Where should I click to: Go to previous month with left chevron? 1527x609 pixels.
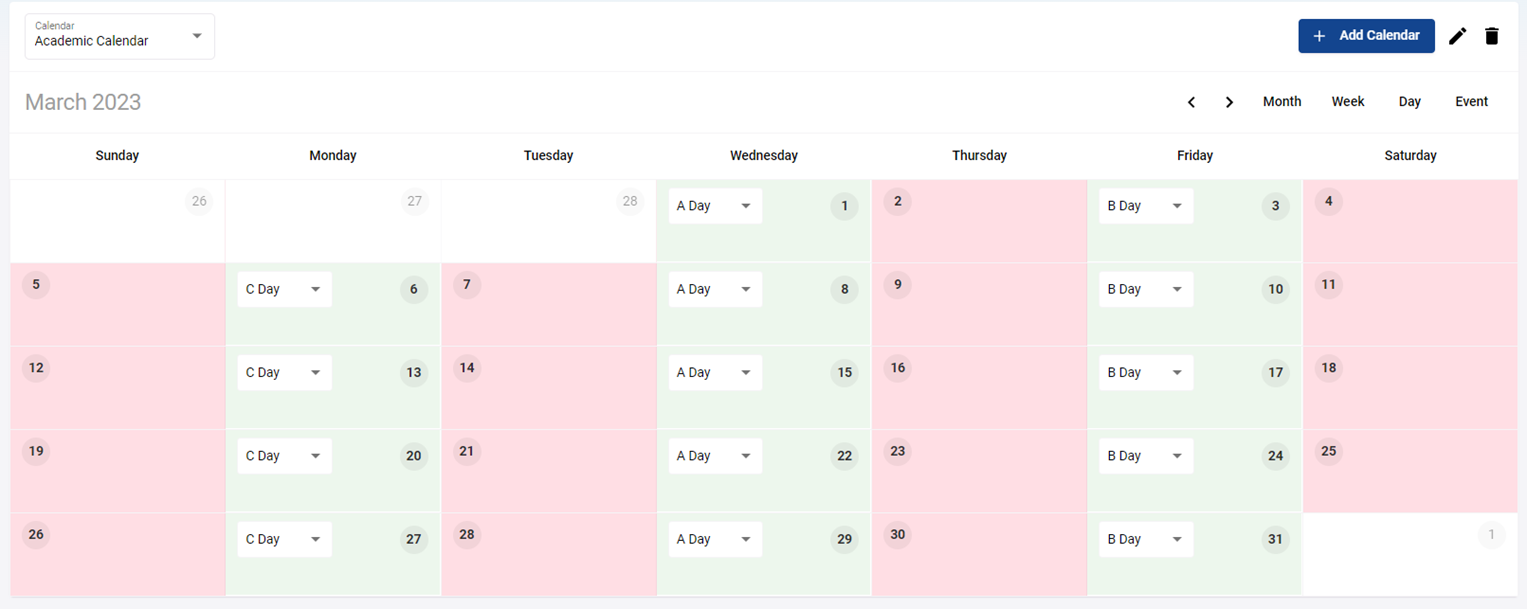1191,102
